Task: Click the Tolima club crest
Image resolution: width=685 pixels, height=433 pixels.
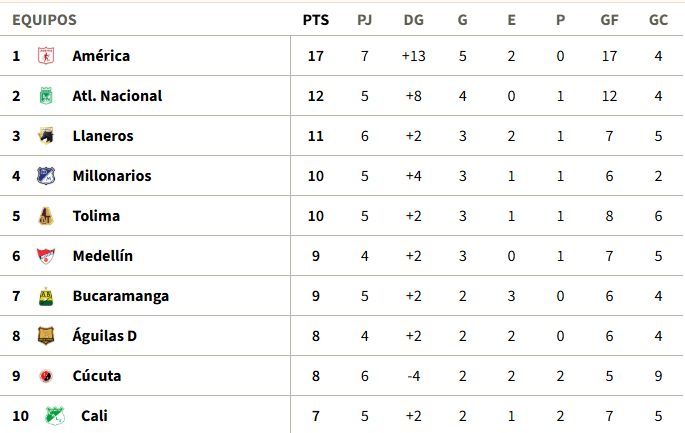Action: [46, 216]
